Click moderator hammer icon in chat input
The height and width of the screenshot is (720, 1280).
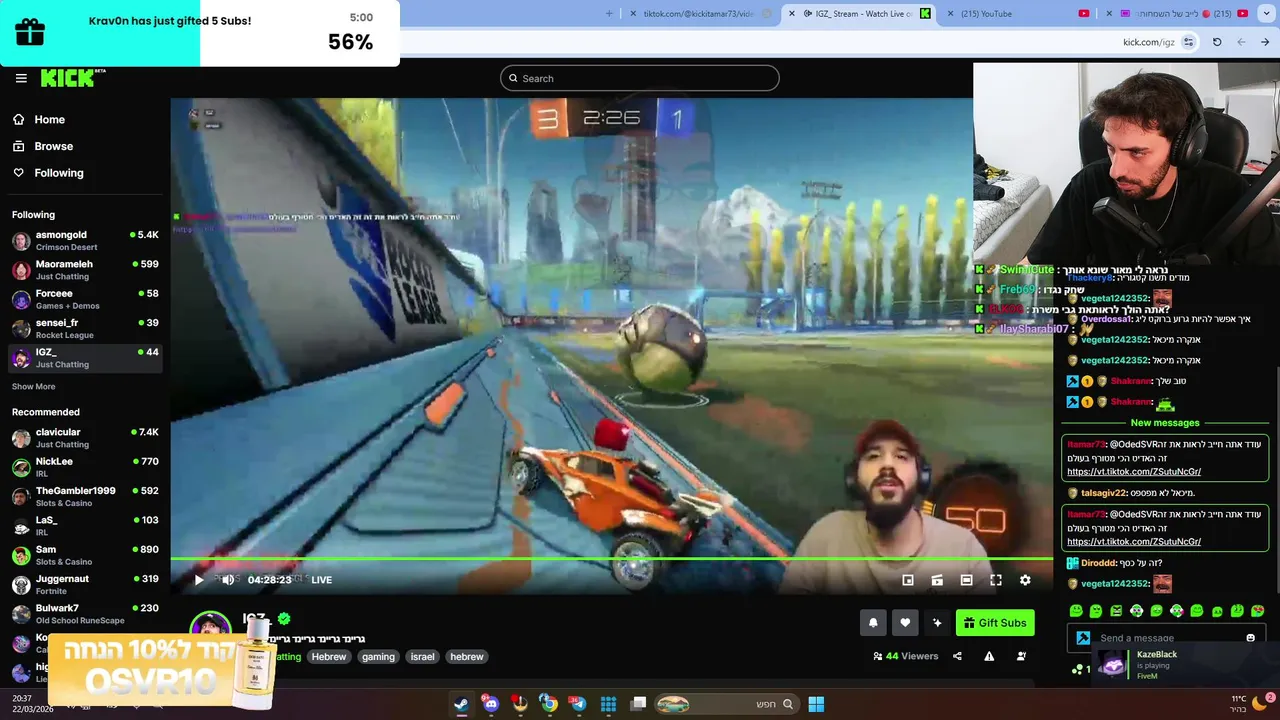(1083, 638)
